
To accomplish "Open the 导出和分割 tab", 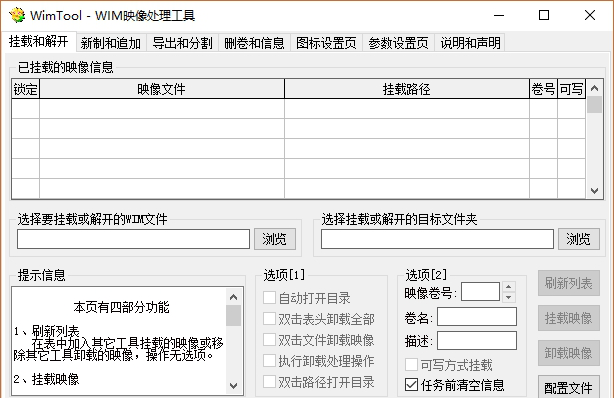I will 182,43.
